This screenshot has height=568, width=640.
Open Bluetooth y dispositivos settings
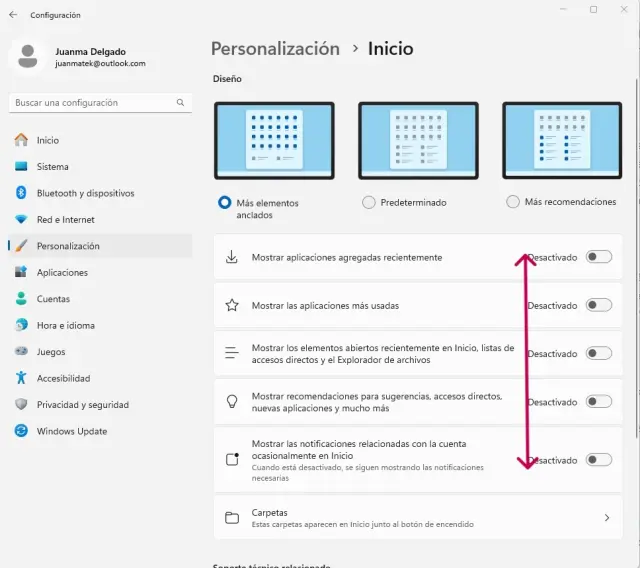85,193
